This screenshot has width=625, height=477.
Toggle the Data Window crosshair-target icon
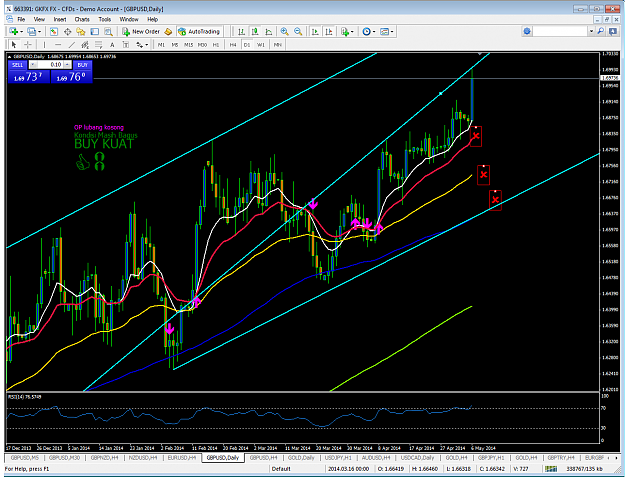pos(67,31)
